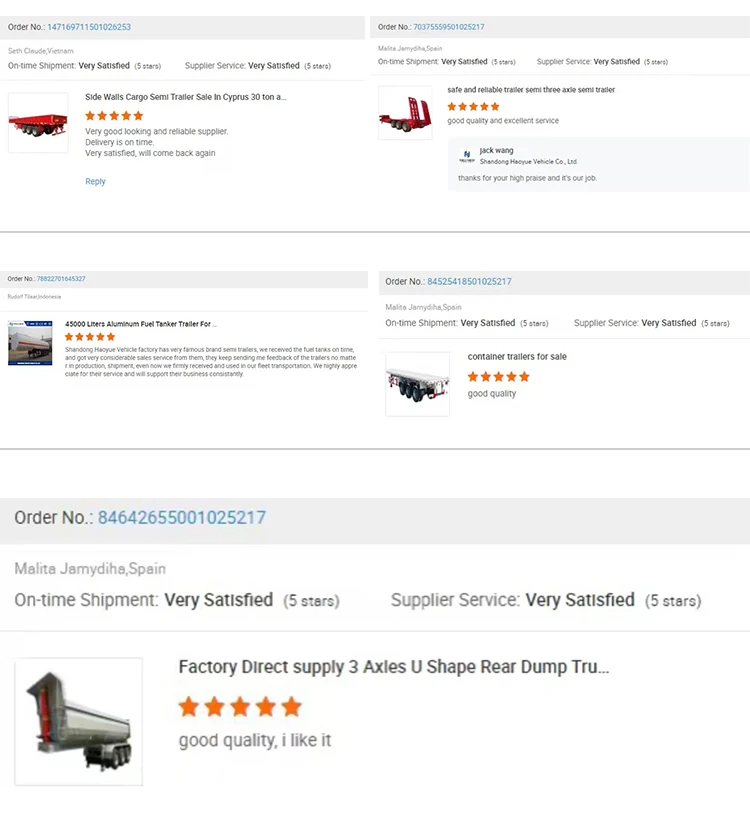Viewport: 750px width, 816px height.
Task: Open white container trailer thumbnail
Action: pyautogui.click(x=417, y=384)
